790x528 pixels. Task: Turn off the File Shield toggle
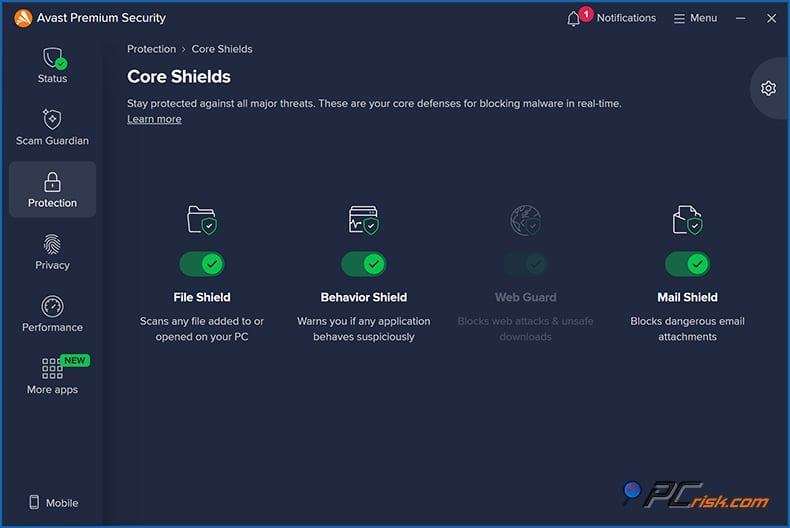coord(202,264)
